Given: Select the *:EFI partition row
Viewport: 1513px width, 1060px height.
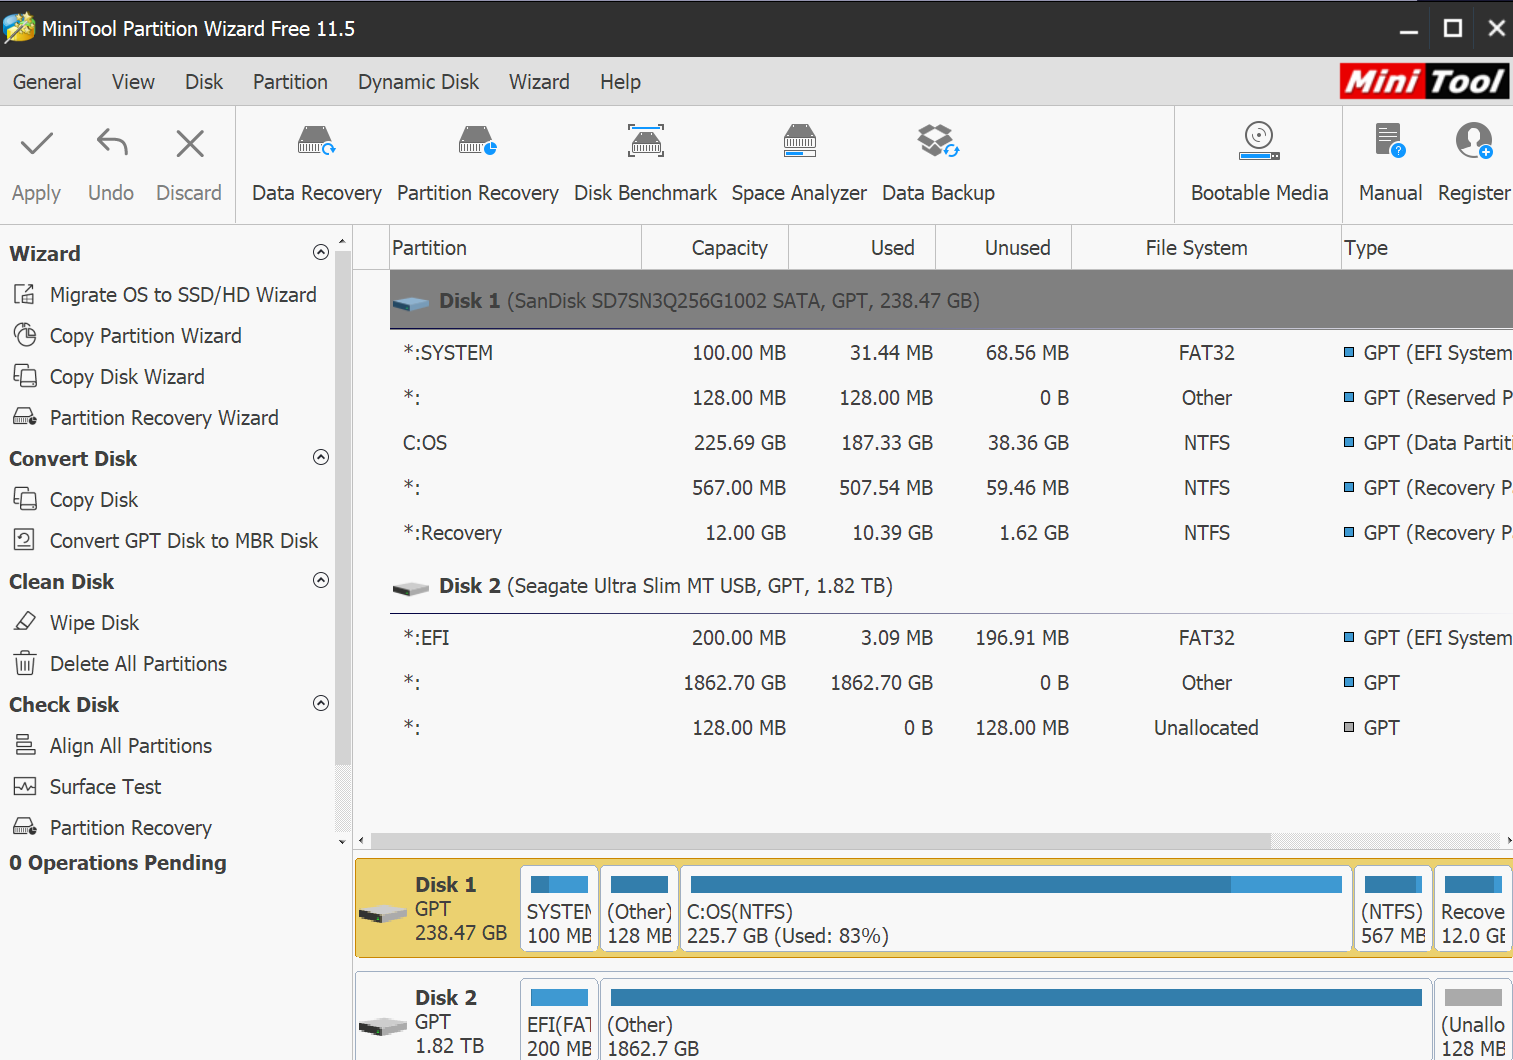Looking at the screenshot, I should pos(951,638).
